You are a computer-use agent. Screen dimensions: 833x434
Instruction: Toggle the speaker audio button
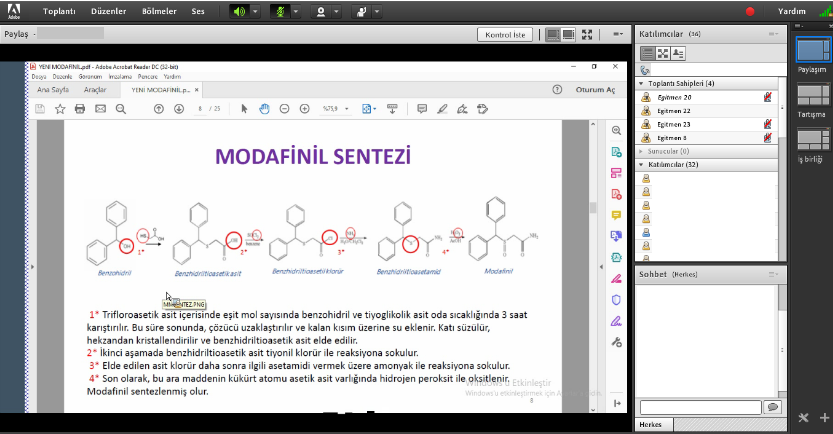point(239,12)
